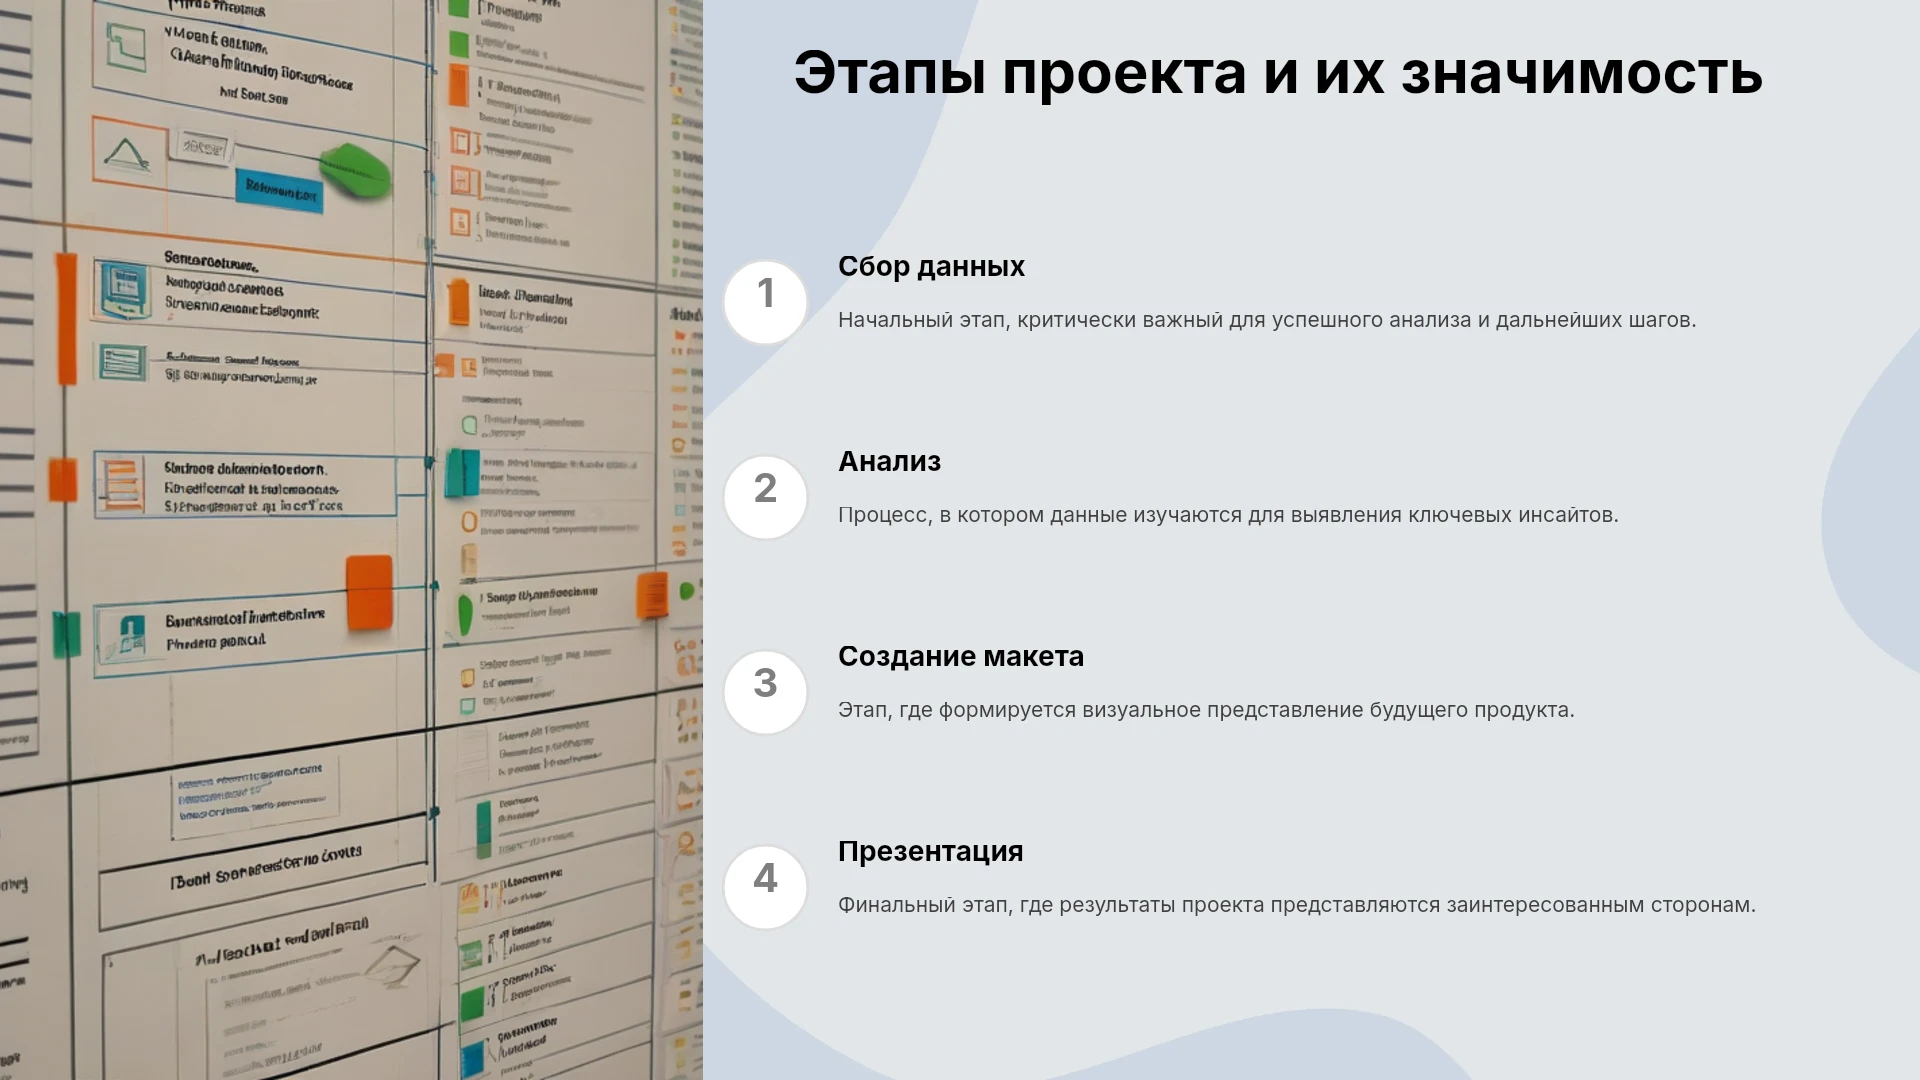Select the 'Сбор данных' heading
Viewport: 1920px width, 1080px height.
pyautogui.click(x=931, y=266)
